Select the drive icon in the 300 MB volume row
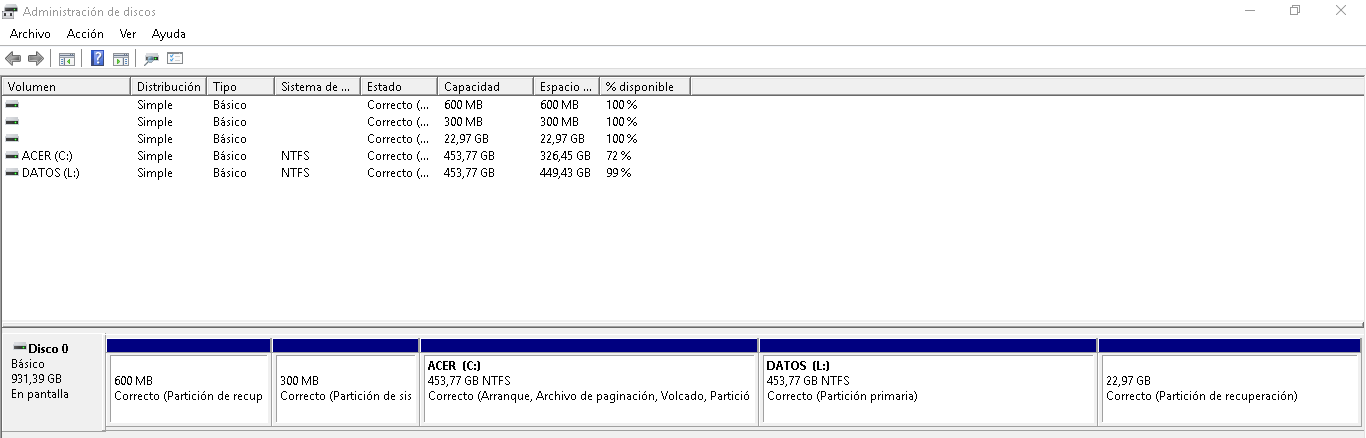This screenshot has width=1366, height=438. pyautogui.click(x=12, y=121)
